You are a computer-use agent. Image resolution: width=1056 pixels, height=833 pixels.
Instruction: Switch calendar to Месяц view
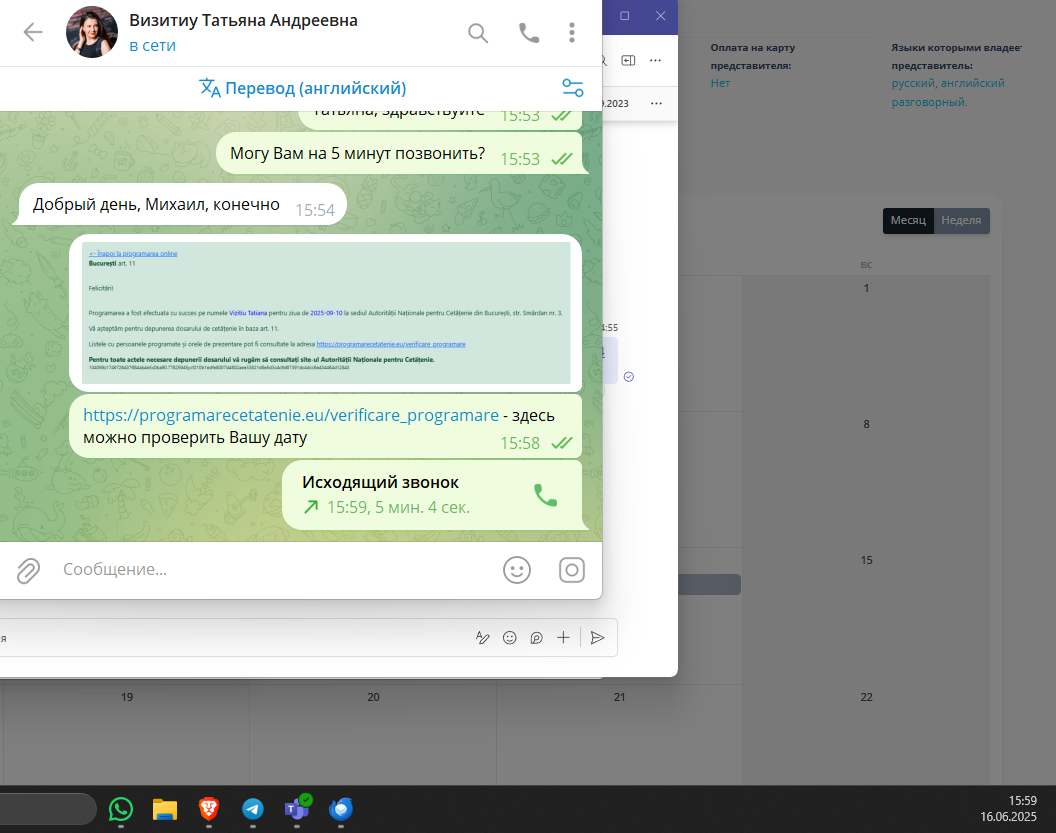pyautogui.click(x=908, y=220)
